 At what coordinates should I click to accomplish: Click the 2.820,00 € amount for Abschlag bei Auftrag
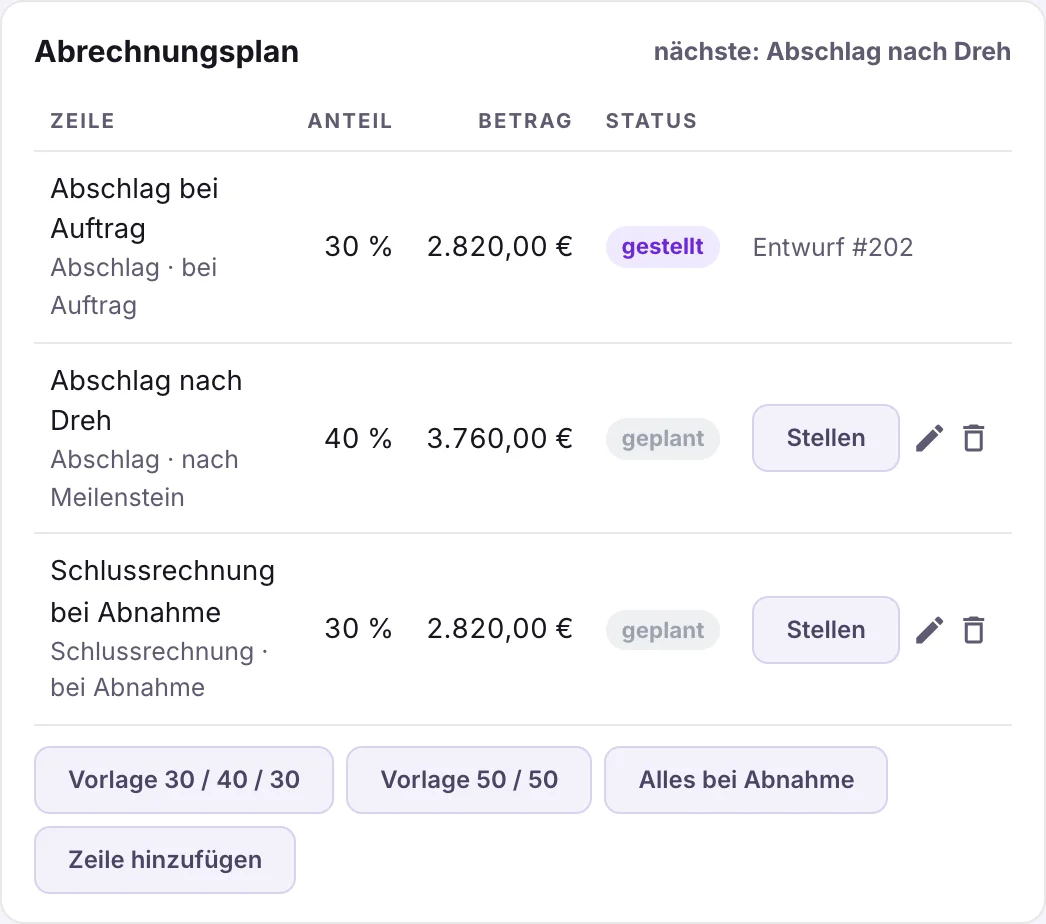point(500,247)
